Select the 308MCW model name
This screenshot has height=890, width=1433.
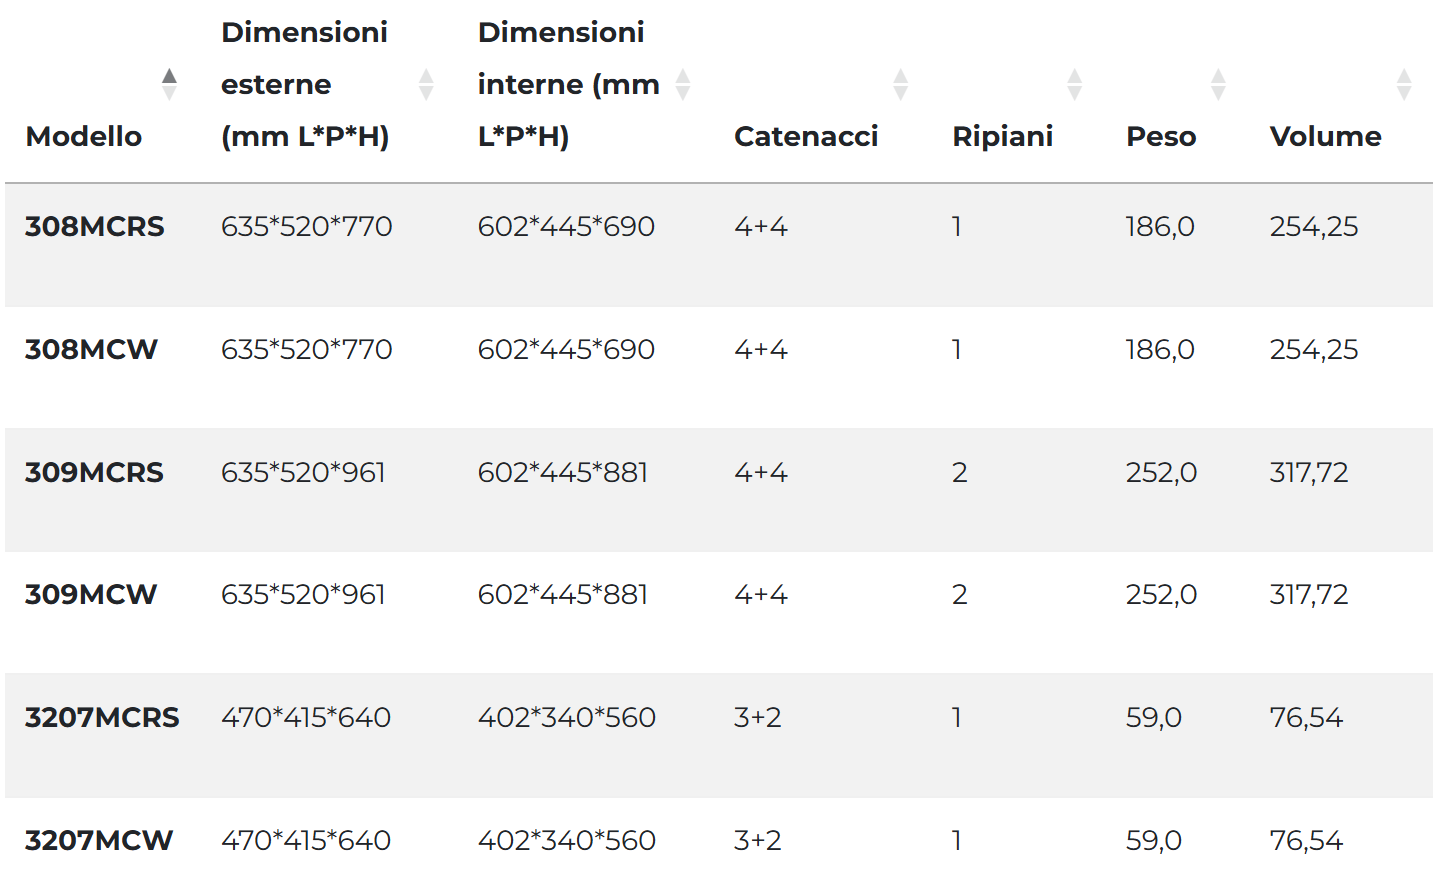point(91,349)
